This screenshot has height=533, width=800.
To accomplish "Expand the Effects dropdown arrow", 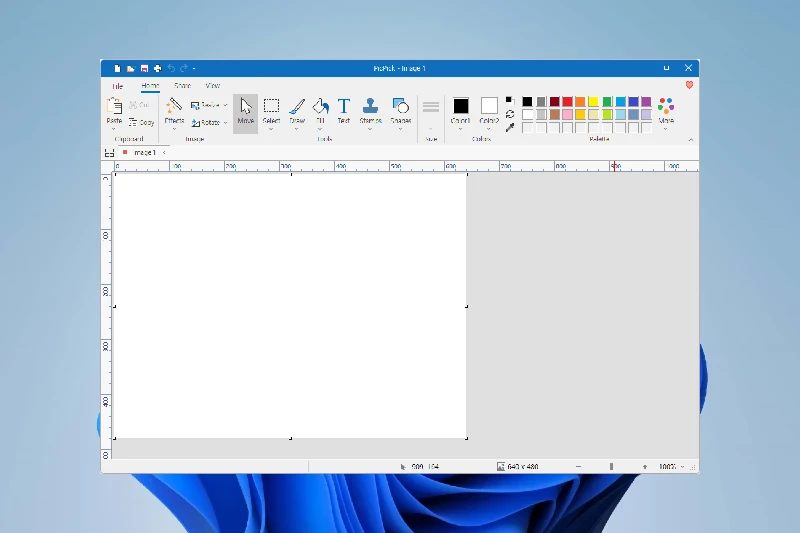I will [x=174, y=129].
